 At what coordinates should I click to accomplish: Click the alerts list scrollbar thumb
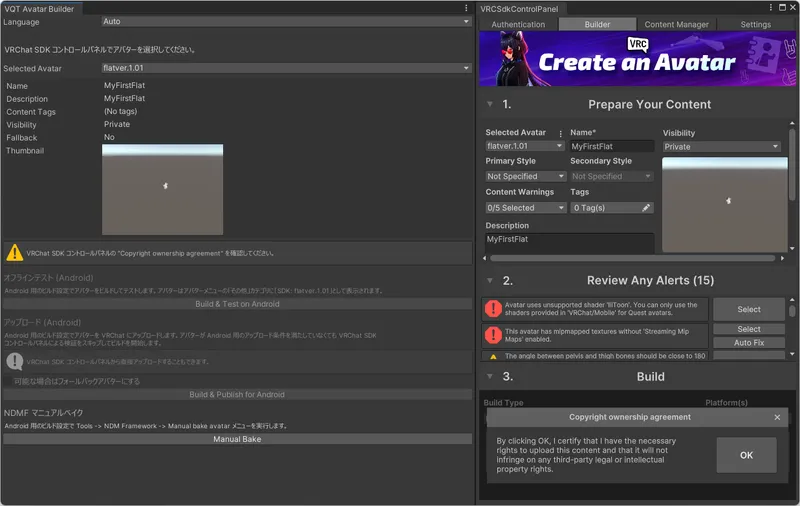(x=792, y=311)
